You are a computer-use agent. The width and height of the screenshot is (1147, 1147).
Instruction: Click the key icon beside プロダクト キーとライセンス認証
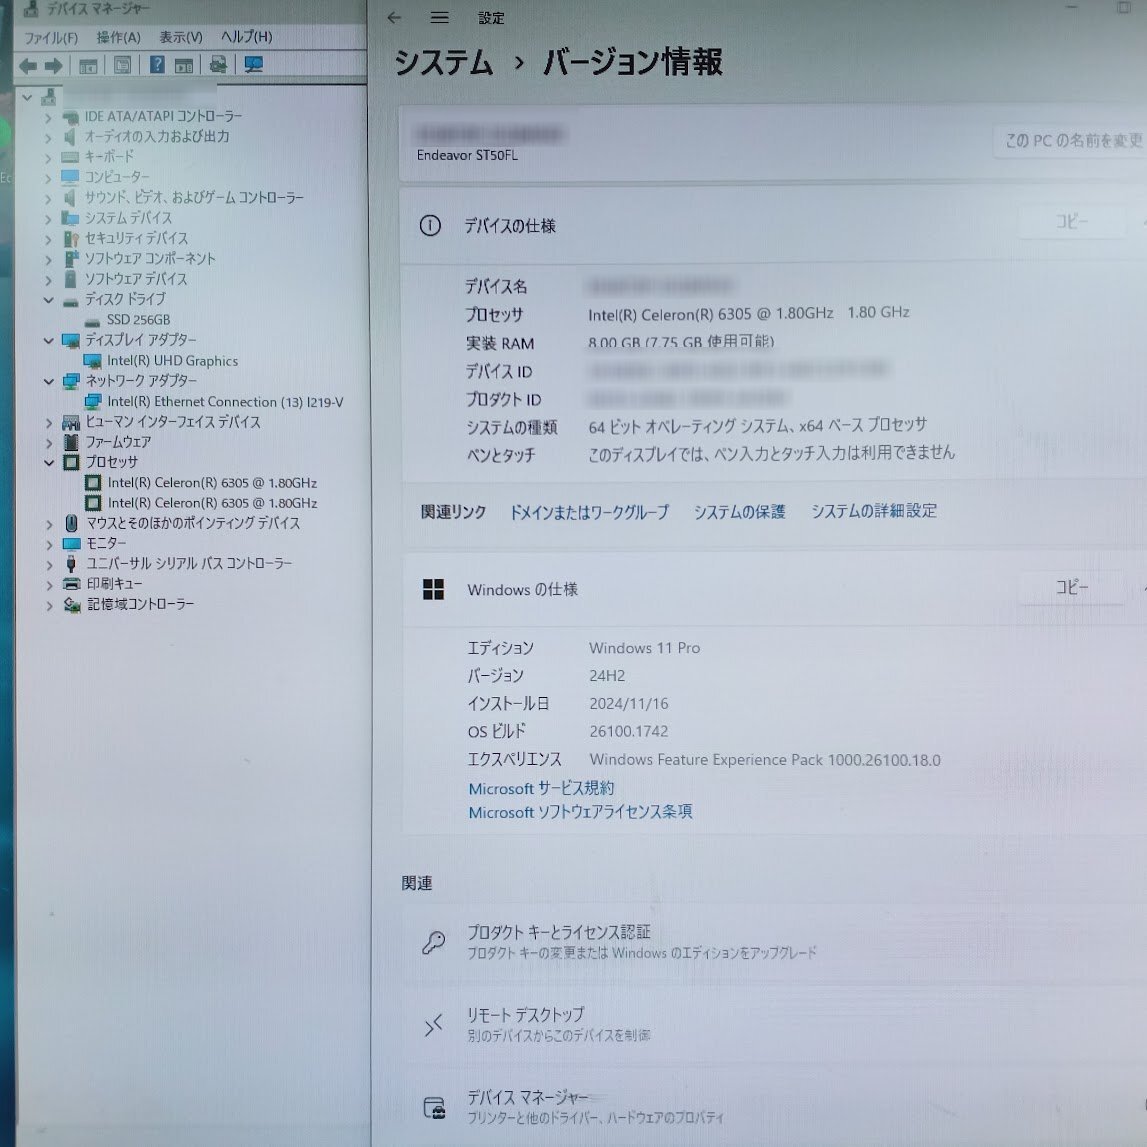(432, 941)
